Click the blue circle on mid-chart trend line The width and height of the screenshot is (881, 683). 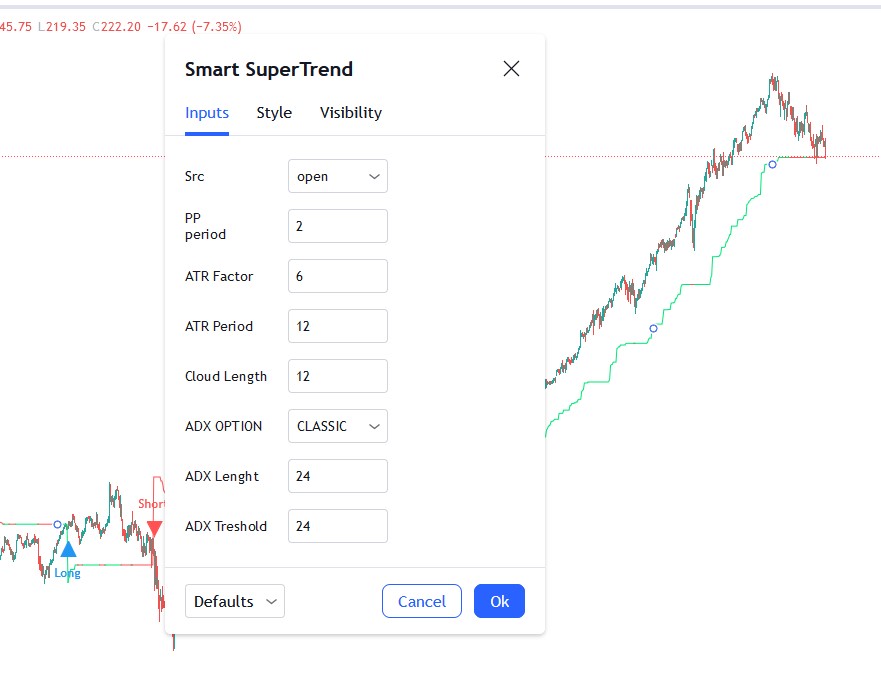pos(653,328)
